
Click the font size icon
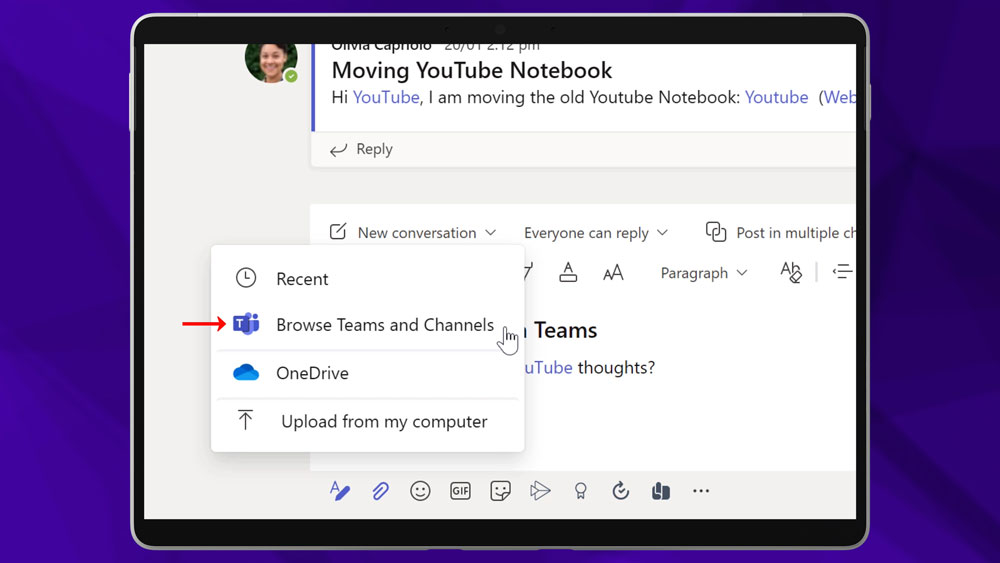coord(613,274)
